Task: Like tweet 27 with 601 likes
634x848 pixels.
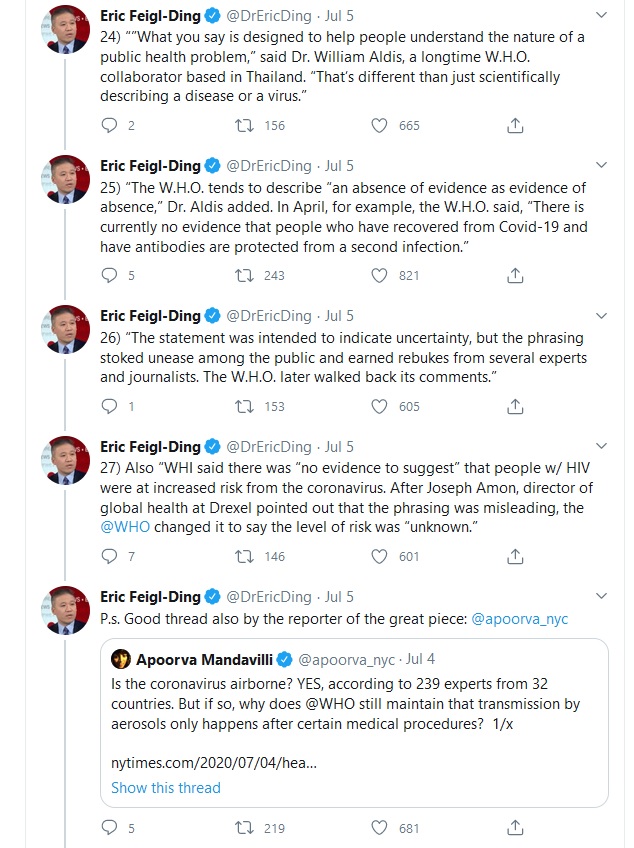Action: click(x=380, y=556)
